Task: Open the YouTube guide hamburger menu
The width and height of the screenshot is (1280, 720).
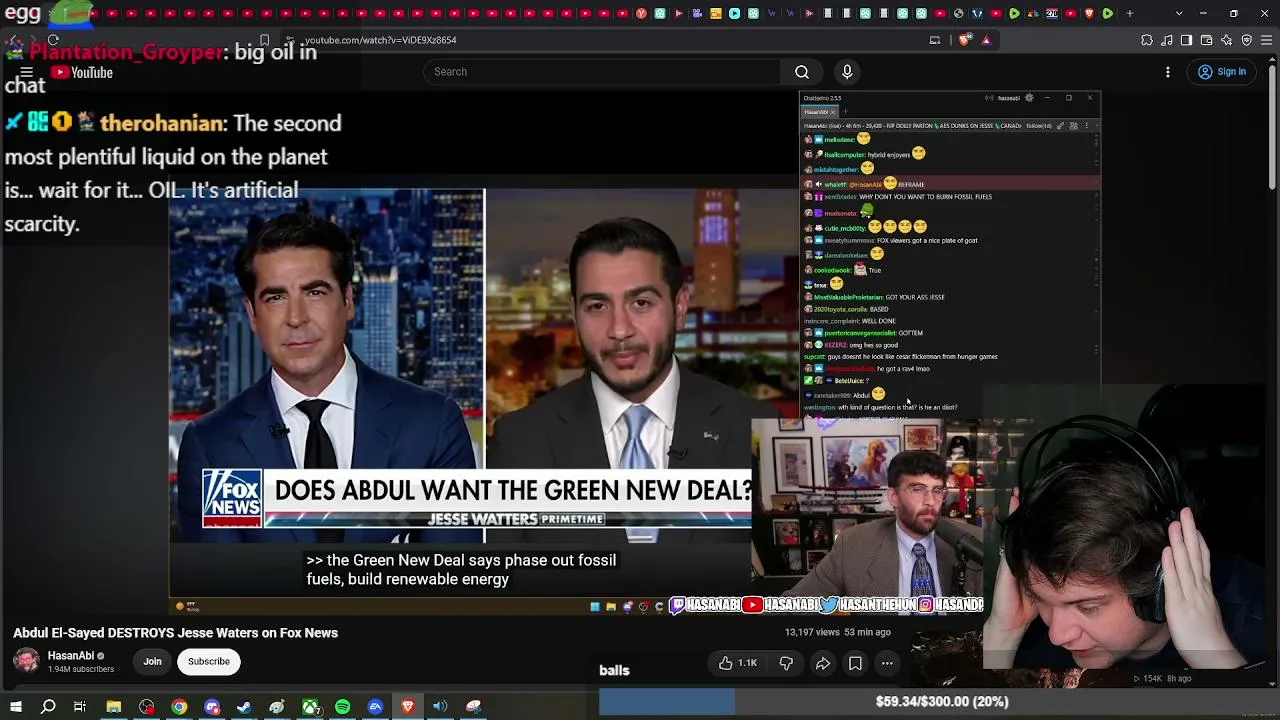Action: [27, 72]
